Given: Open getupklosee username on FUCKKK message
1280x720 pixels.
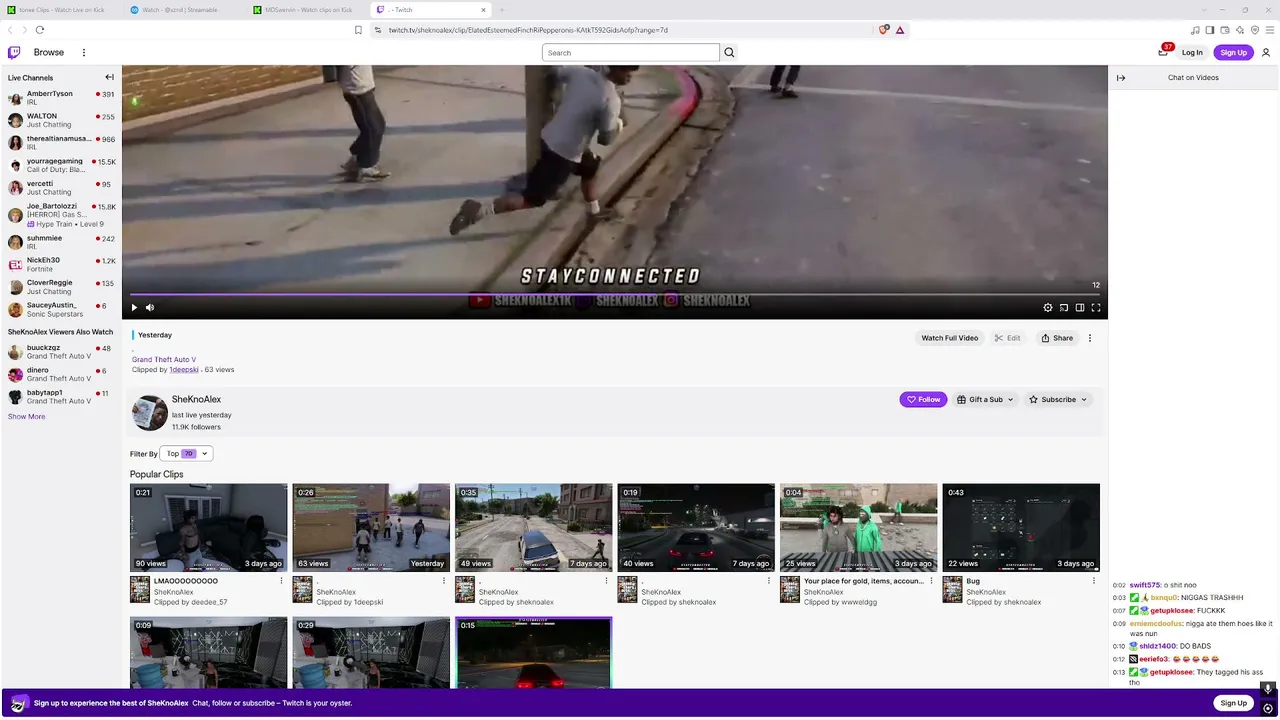Looking at the screenshot, I should click(x=1172, y=610).
